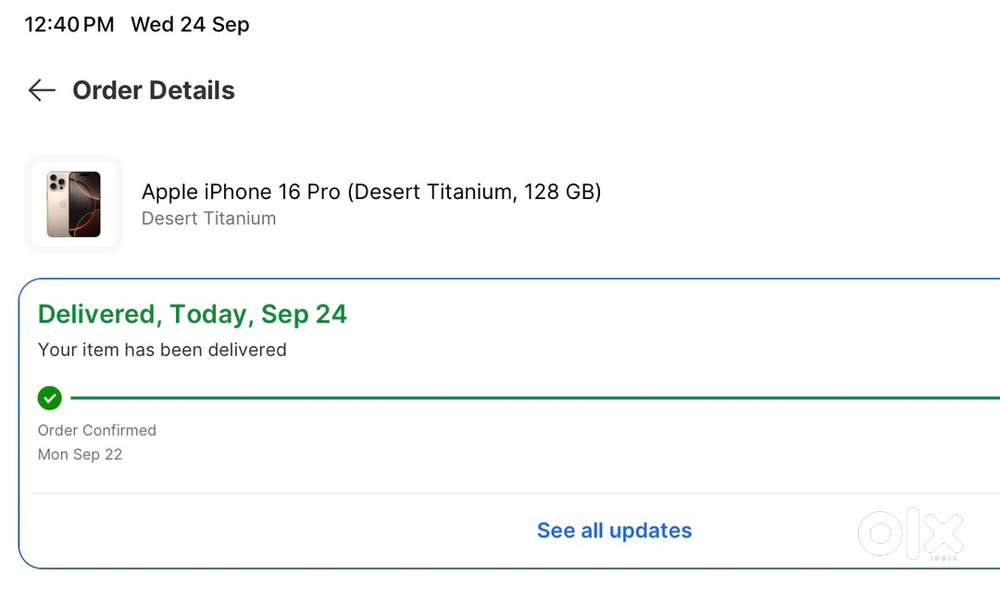Tap the grey "Desert Titanium" variant subtitle
1000x600 pixels.
click(208, 218)
